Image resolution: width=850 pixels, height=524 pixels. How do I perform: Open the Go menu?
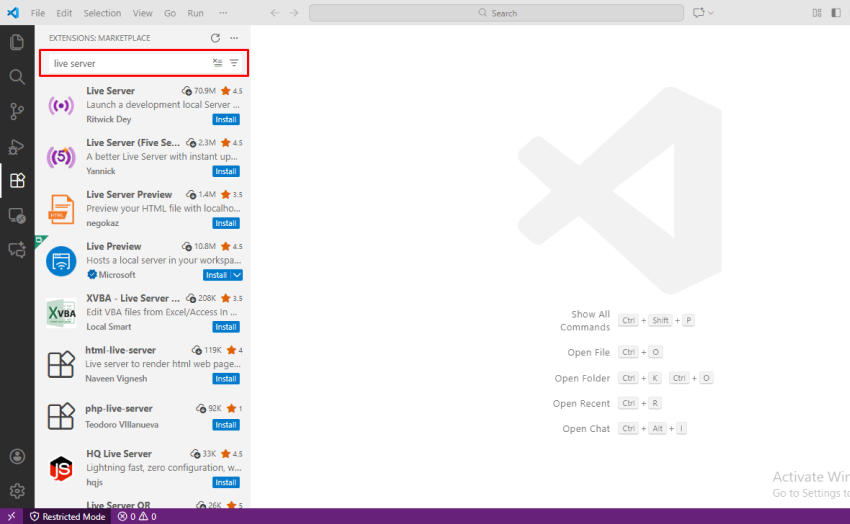[170, 13]
